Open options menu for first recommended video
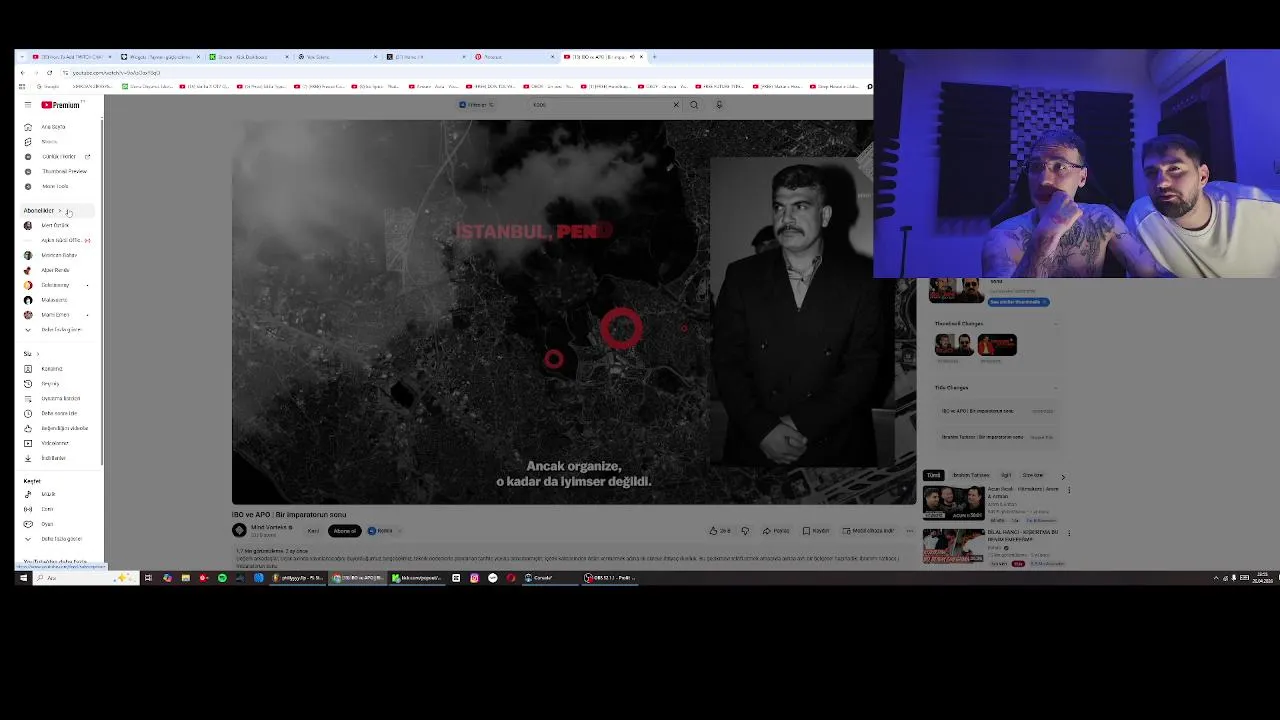The image size is (1280, 720). click(1068, 491)
